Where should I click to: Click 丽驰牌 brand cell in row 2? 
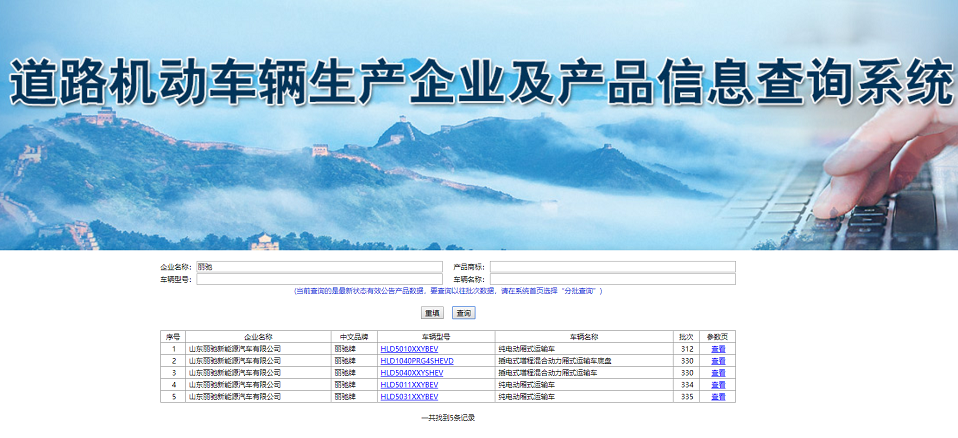[354, 361]
